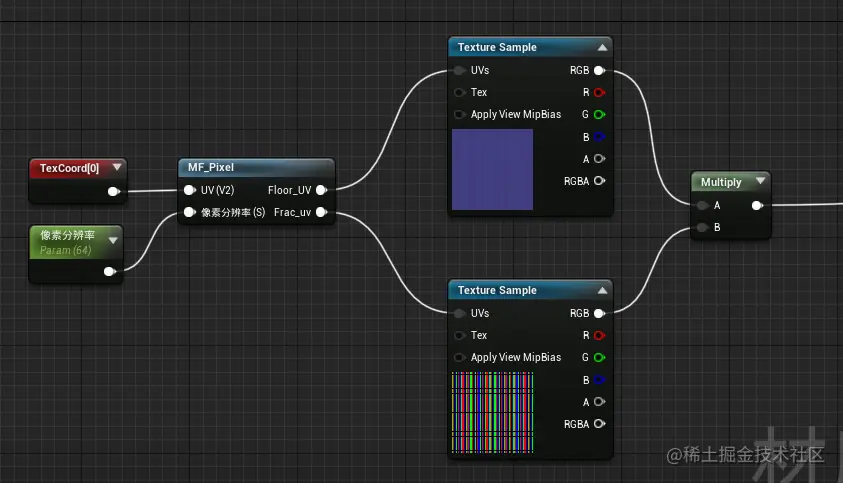Expand the TexCoord[0] node dropdown arrow
This screenshot has height=483, width=843.
pyautogui.click(x=117, y=168)
